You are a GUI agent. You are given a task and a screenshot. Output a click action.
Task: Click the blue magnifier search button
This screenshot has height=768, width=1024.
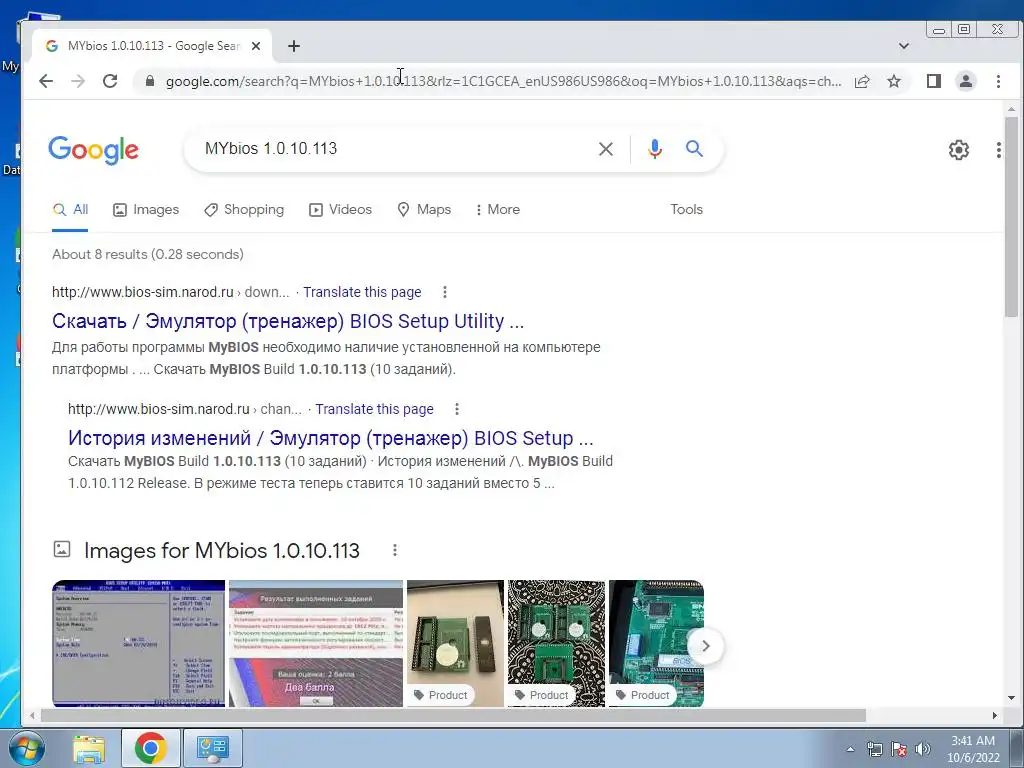[694, 149]
